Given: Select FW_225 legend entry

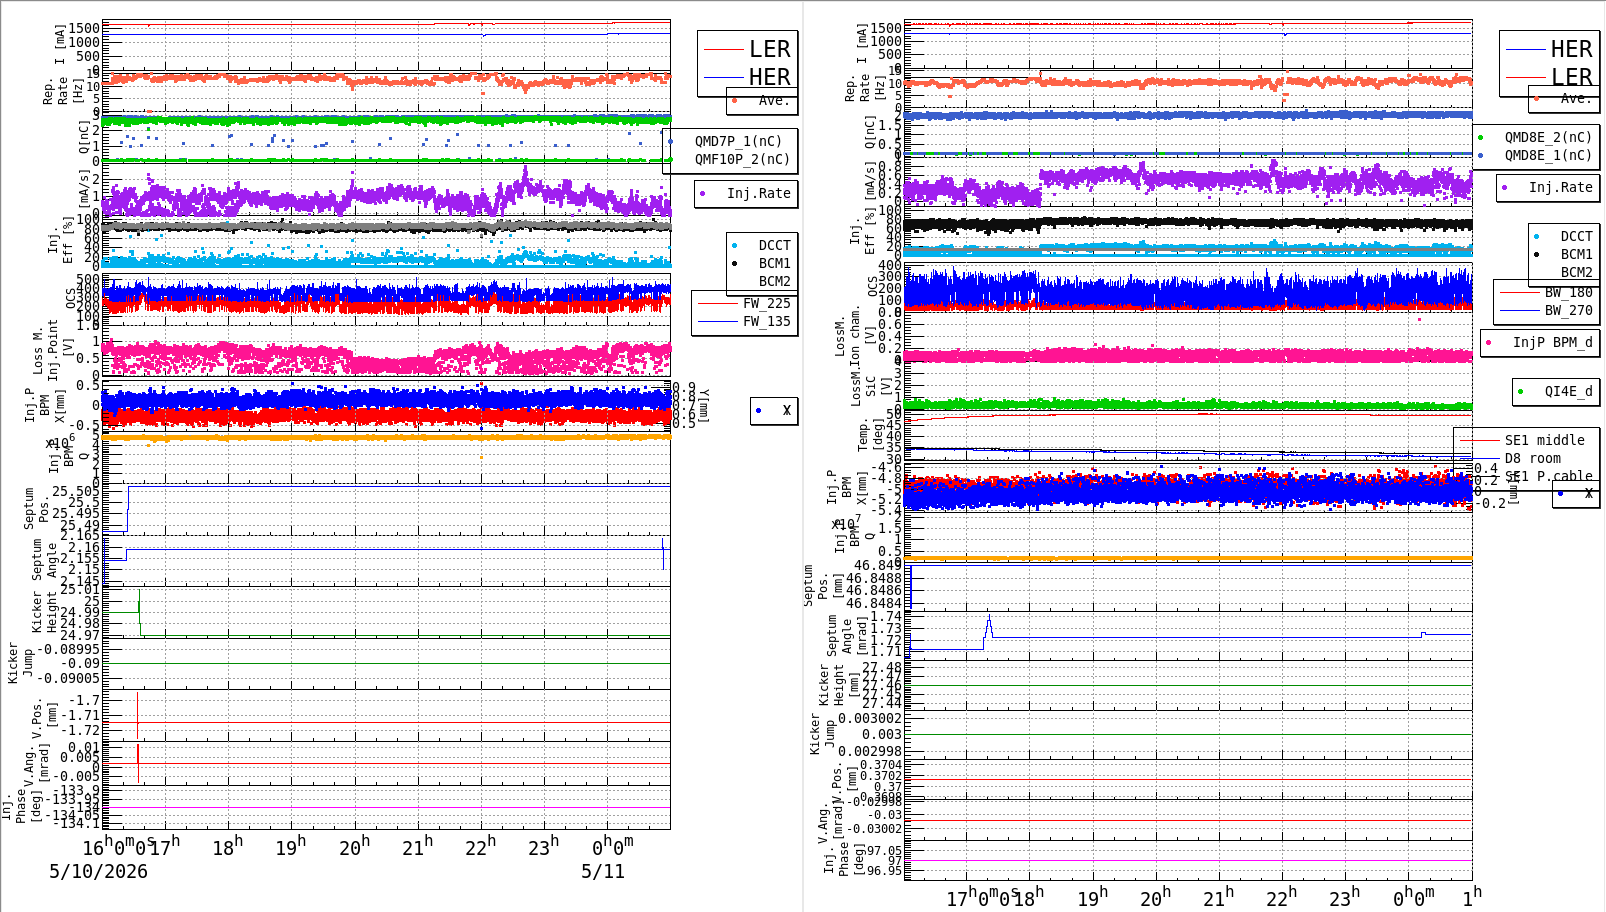Looking at the screenshot, I should (744, 303).
